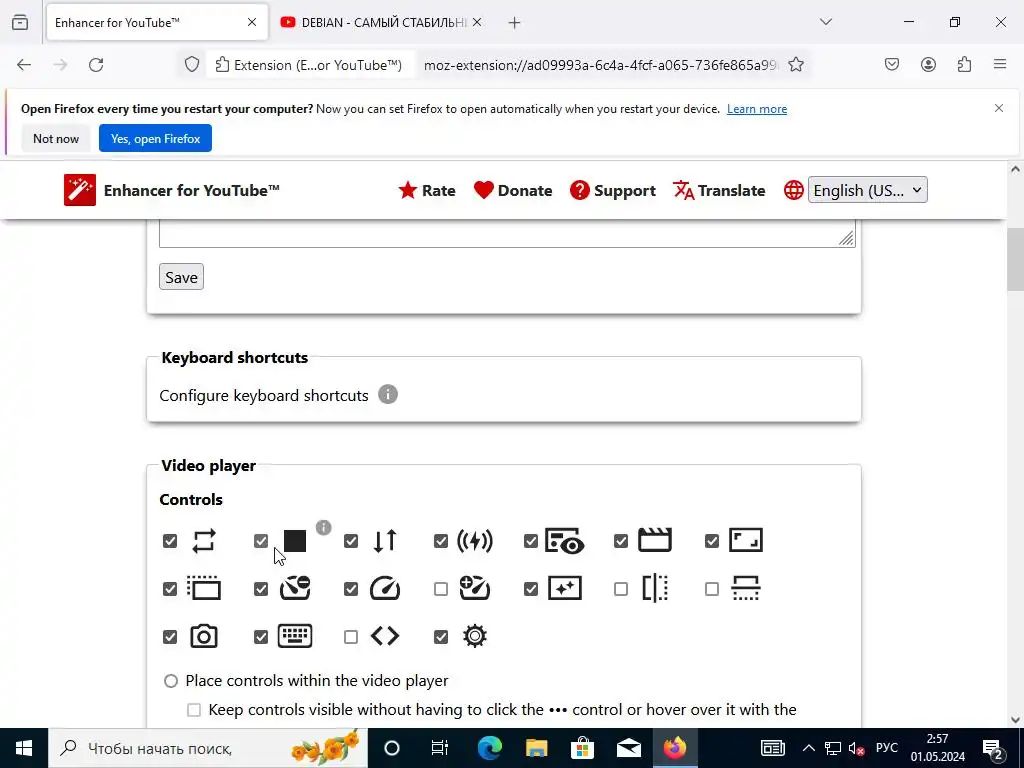Enable the angle brackets script checkbox

pyautogui.click(x=351, y=637)
